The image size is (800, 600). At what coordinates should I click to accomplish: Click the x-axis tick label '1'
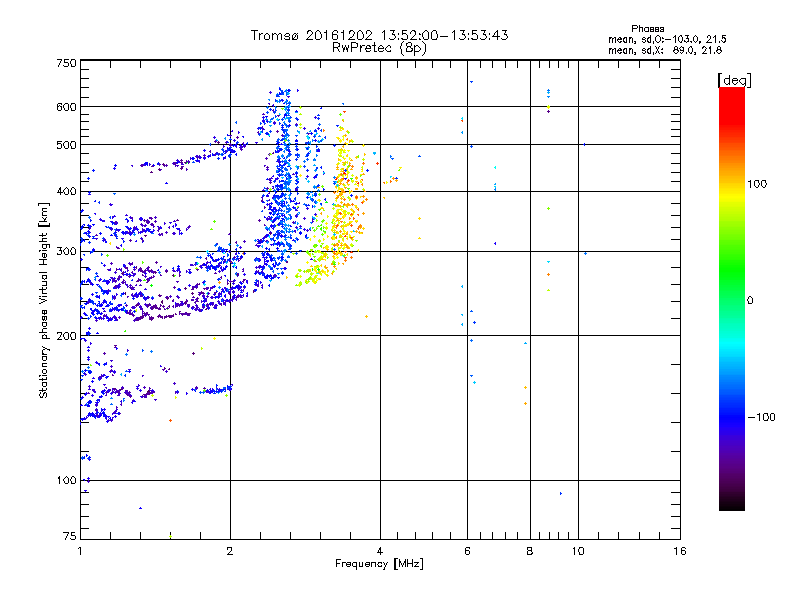(80, 551)
